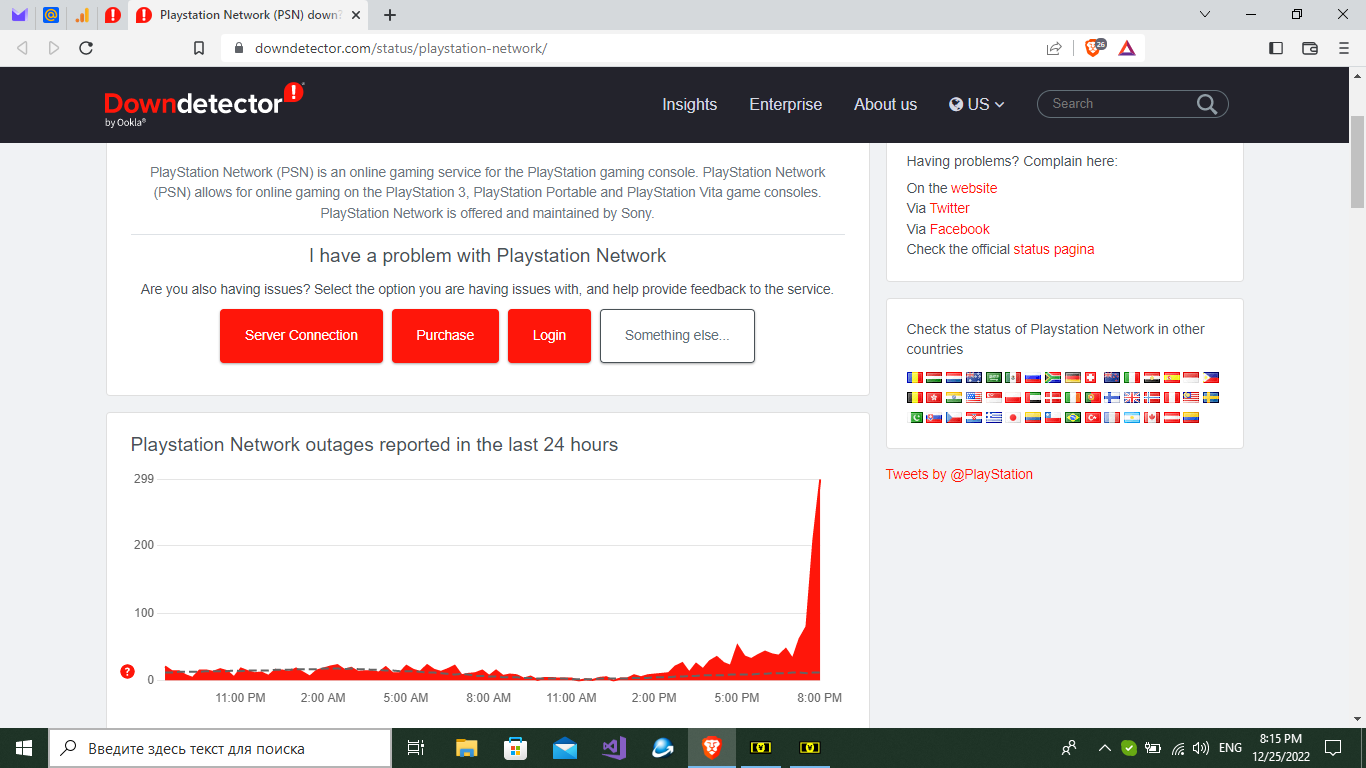
Task: Switch to the first Downdetector pinned tab
Action: 113,15
